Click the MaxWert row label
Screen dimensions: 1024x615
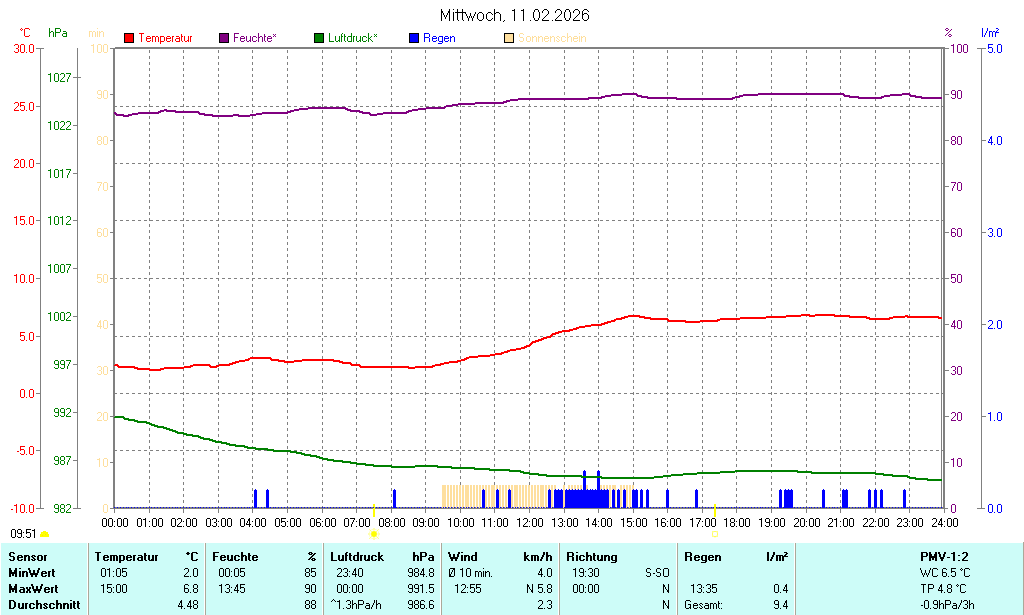click(x=33, y=589)
